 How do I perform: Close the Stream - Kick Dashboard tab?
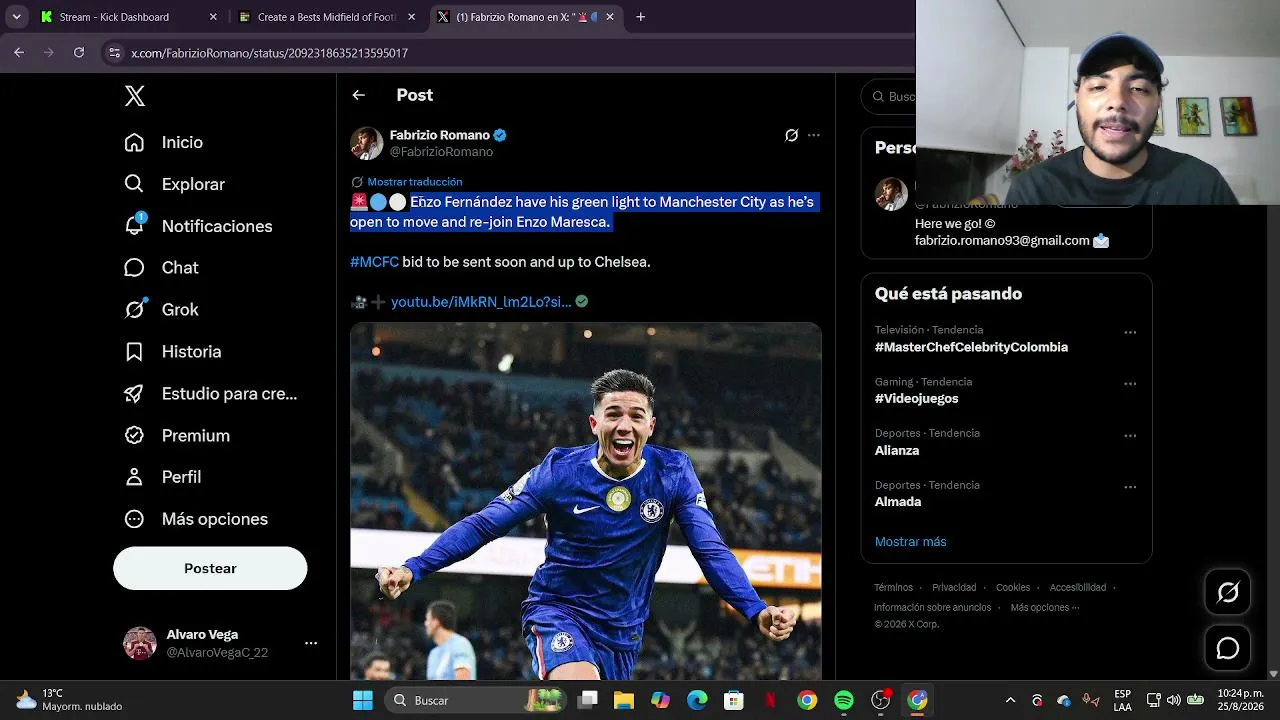tap(213, 17)
